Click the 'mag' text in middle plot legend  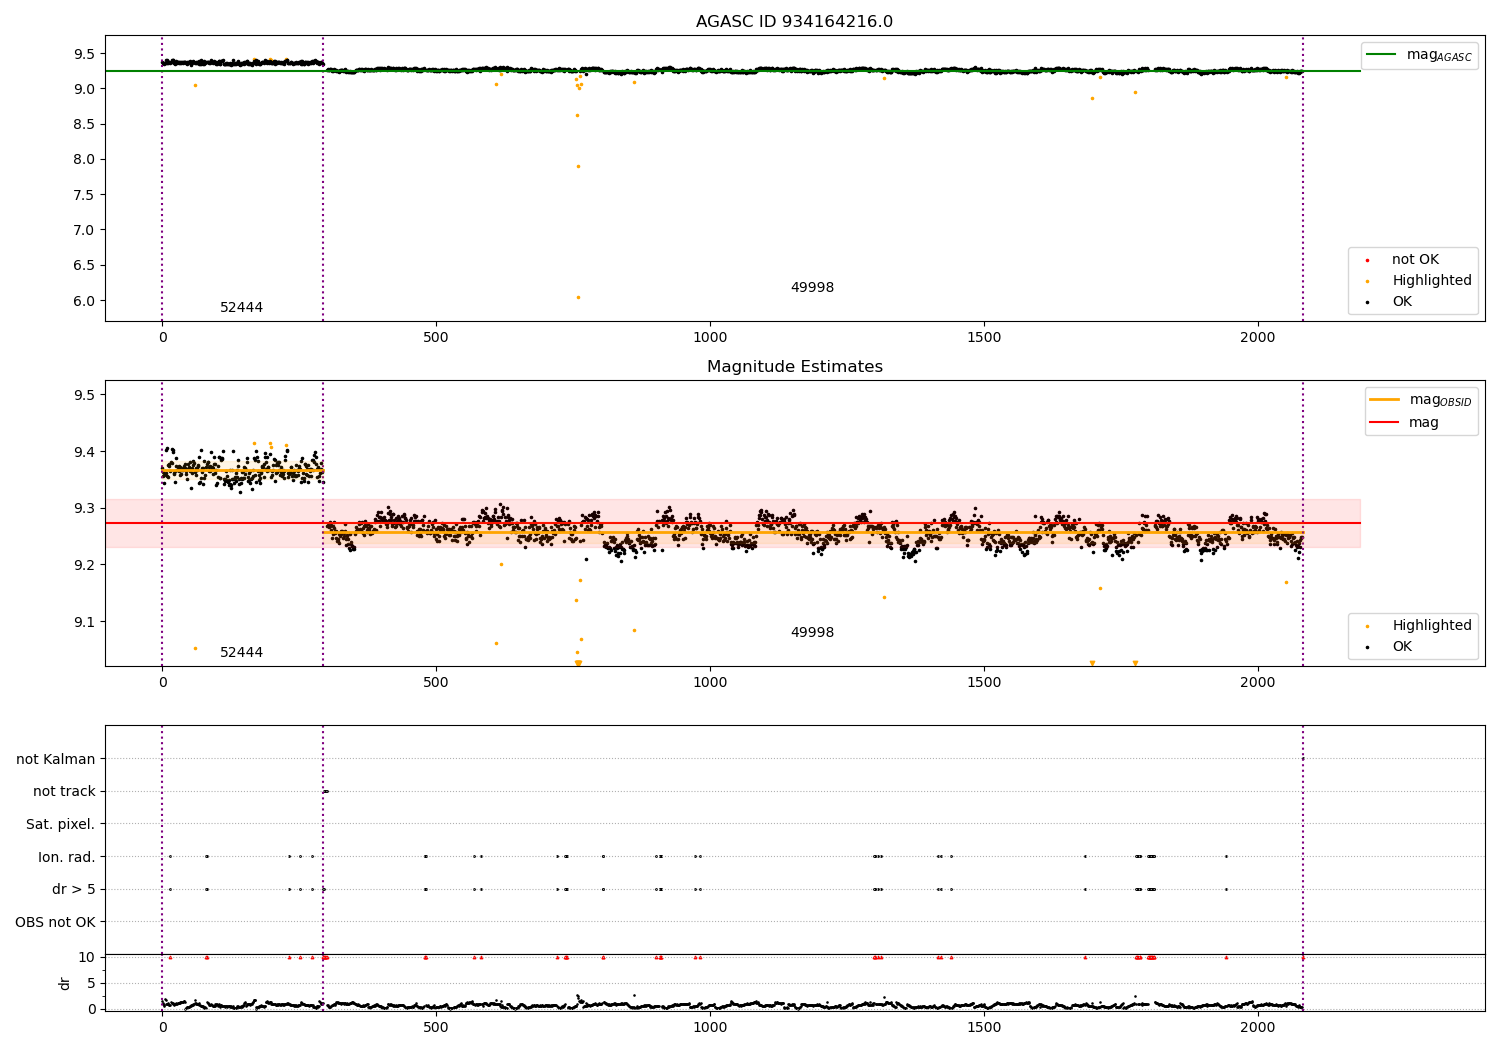[x=1424, y=423]
